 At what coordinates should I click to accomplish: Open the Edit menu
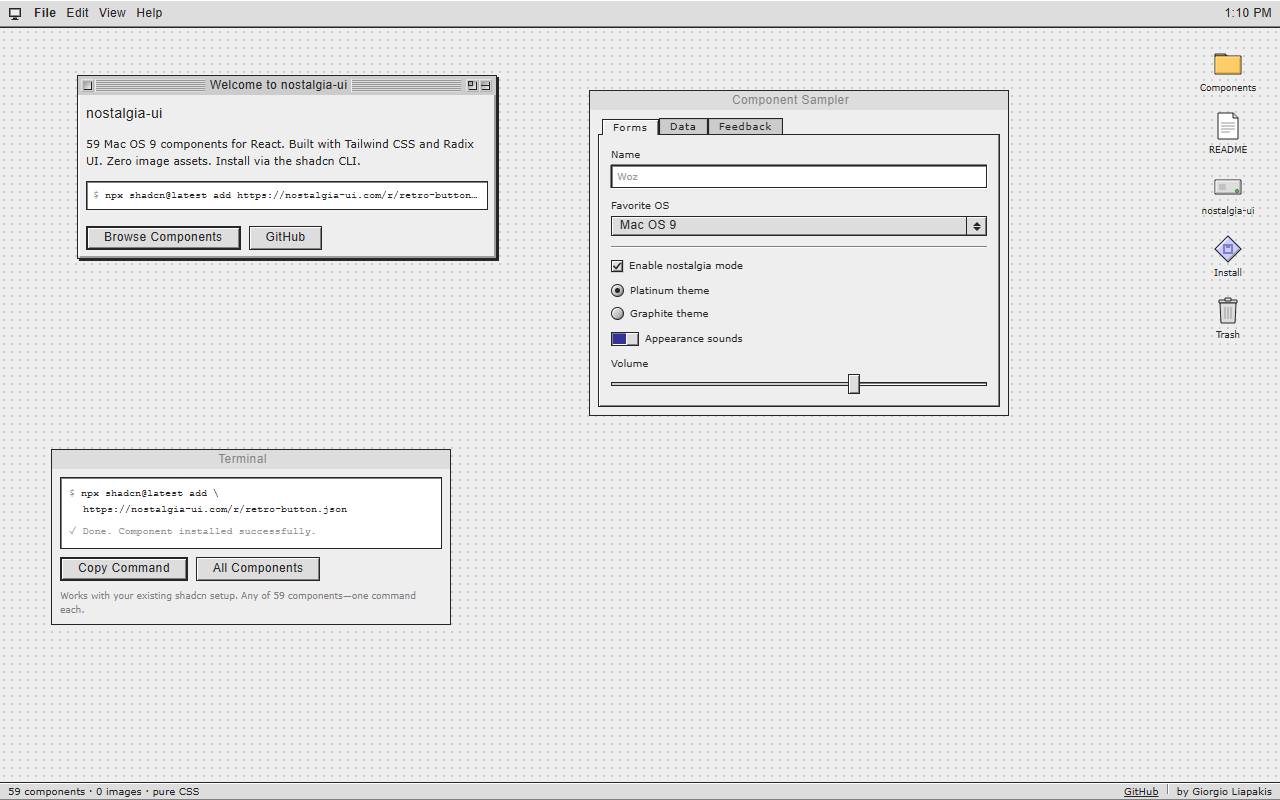tap(78, 13)
